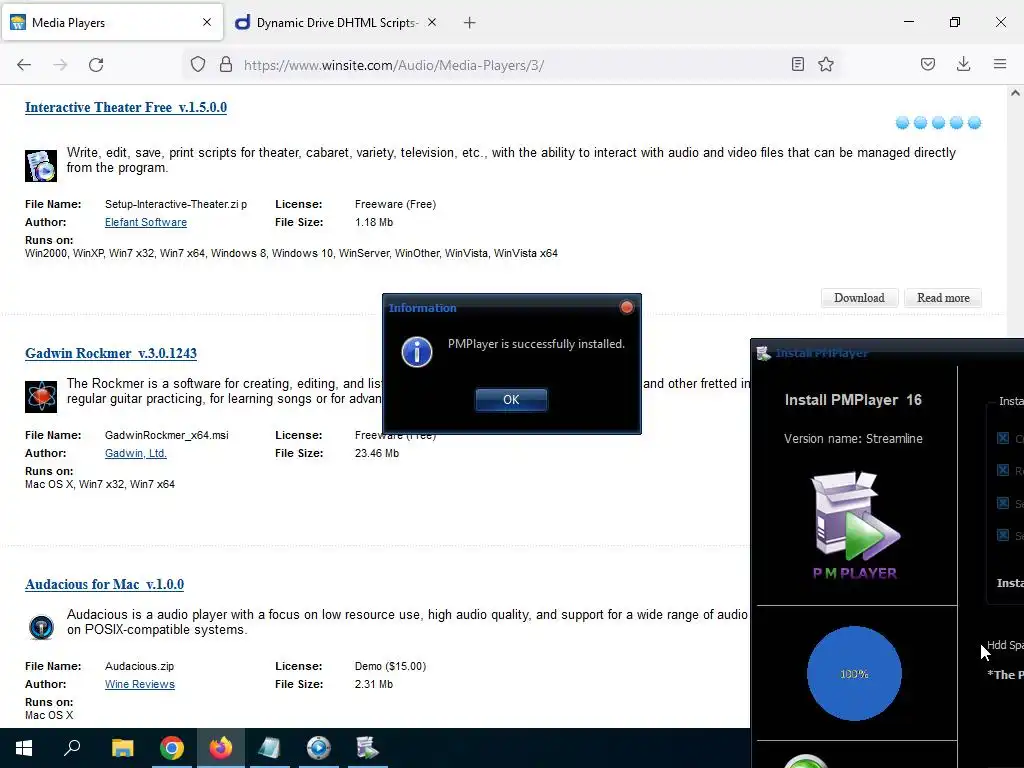The image size is (1024, 768).
Task: Select file name GadwinRockmer_x64.msi
Action: click(167, 436)
